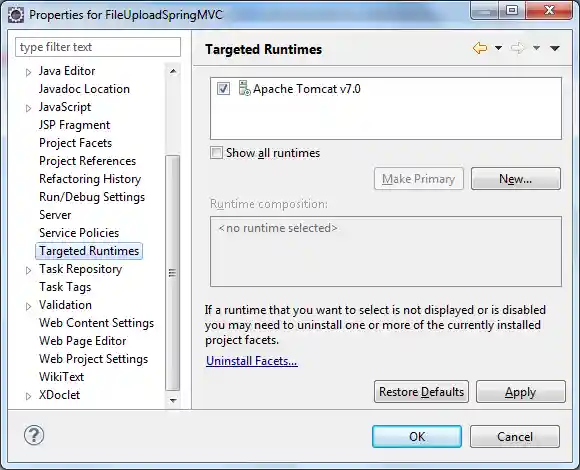Click the back navigation arrow icon
Viewport: 580px width, 470px height.
pyautogui.click(x=480, y=48)
